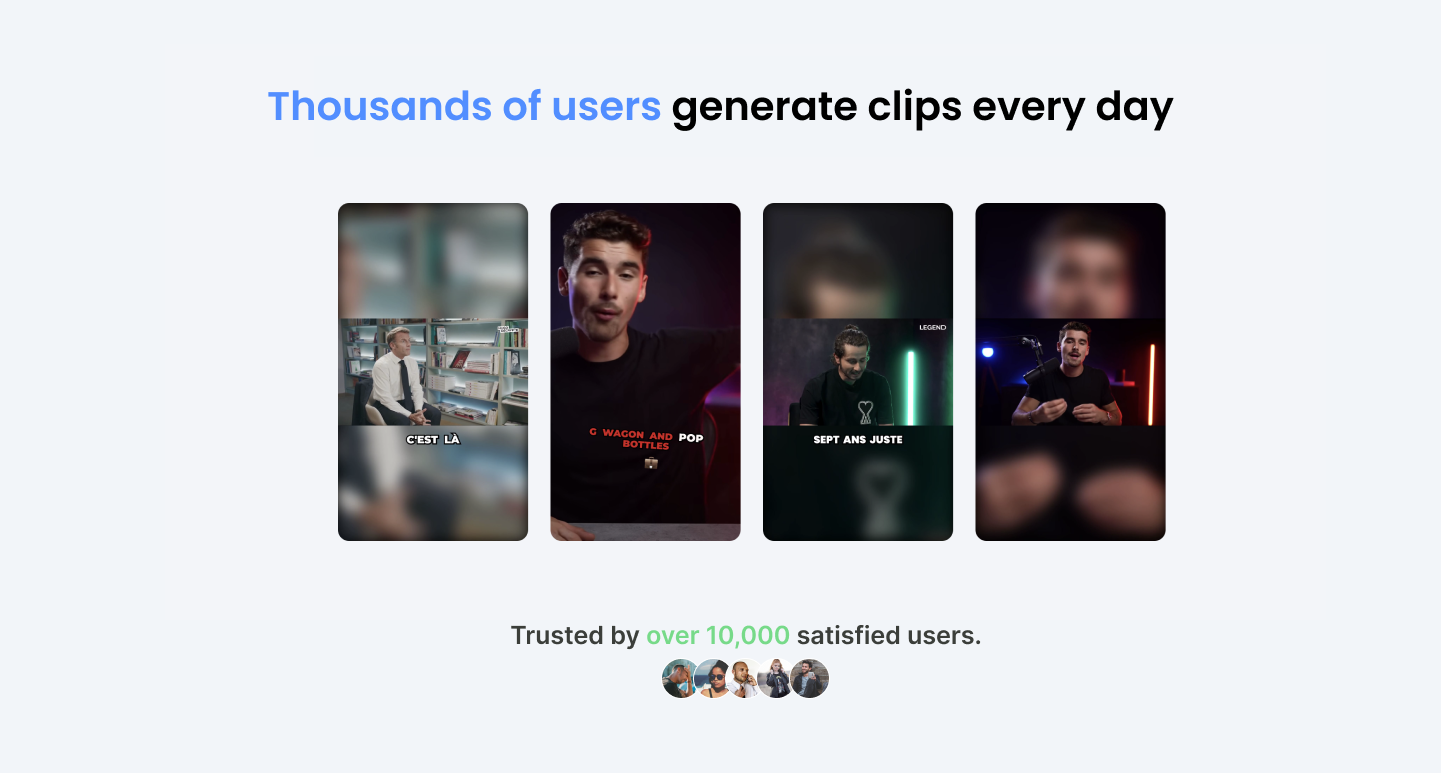Play the clip with close-up man in black shirt
Image resolution: width=1441 pixels, height=773 pixels.
tap(645, 372)
